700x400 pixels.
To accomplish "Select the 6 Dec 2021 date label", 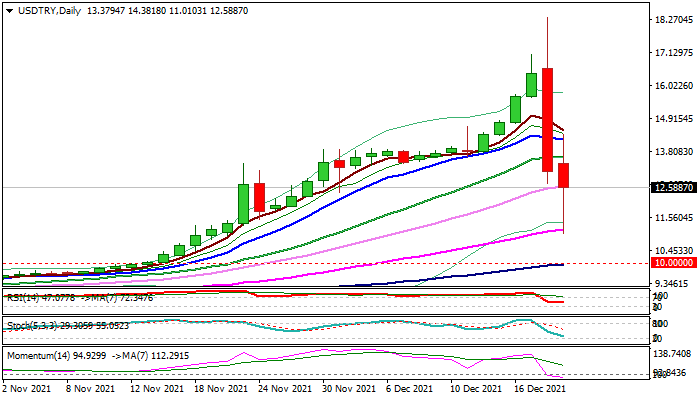I will click(413, 388).
